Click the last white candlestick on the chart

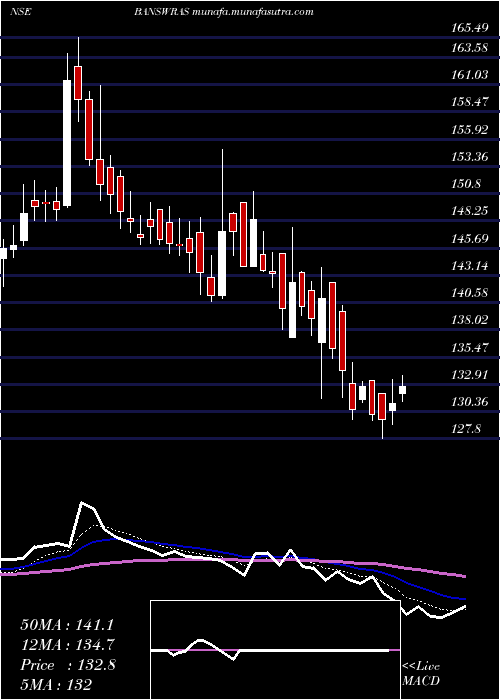tap(402, 390)
